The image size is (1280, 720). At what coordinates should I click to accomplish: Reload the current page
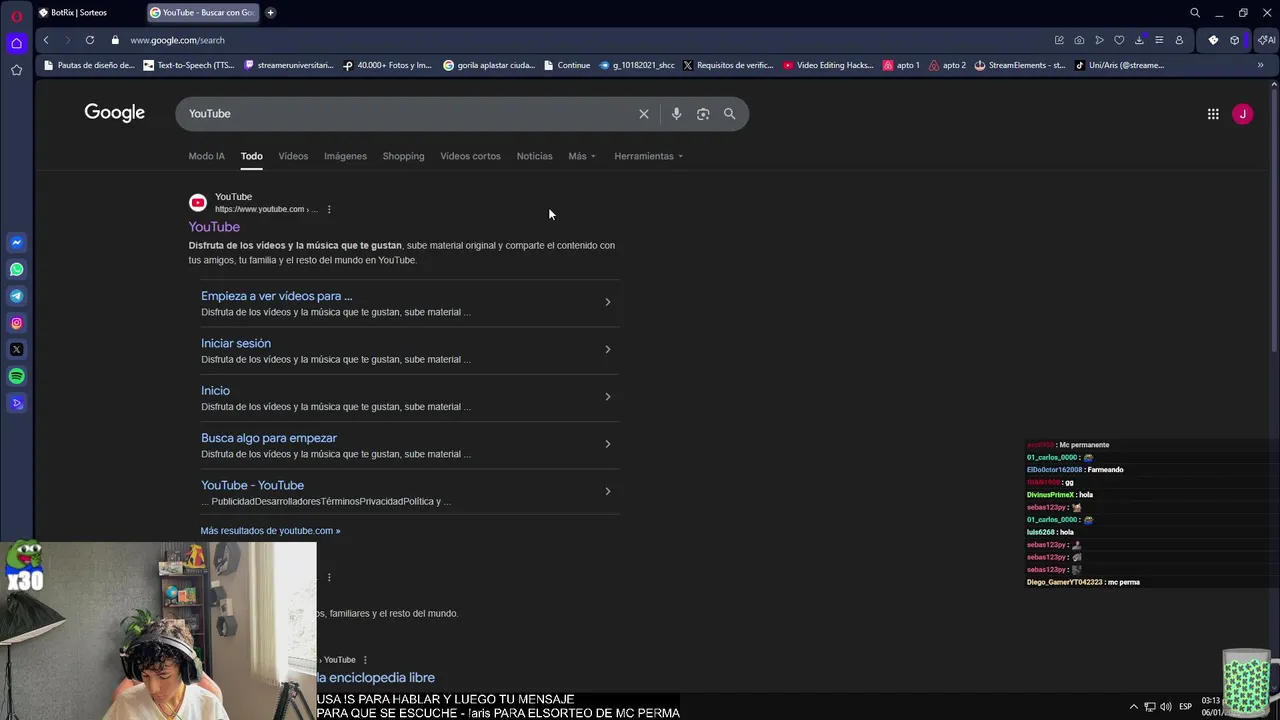click(x=90, y=40)
